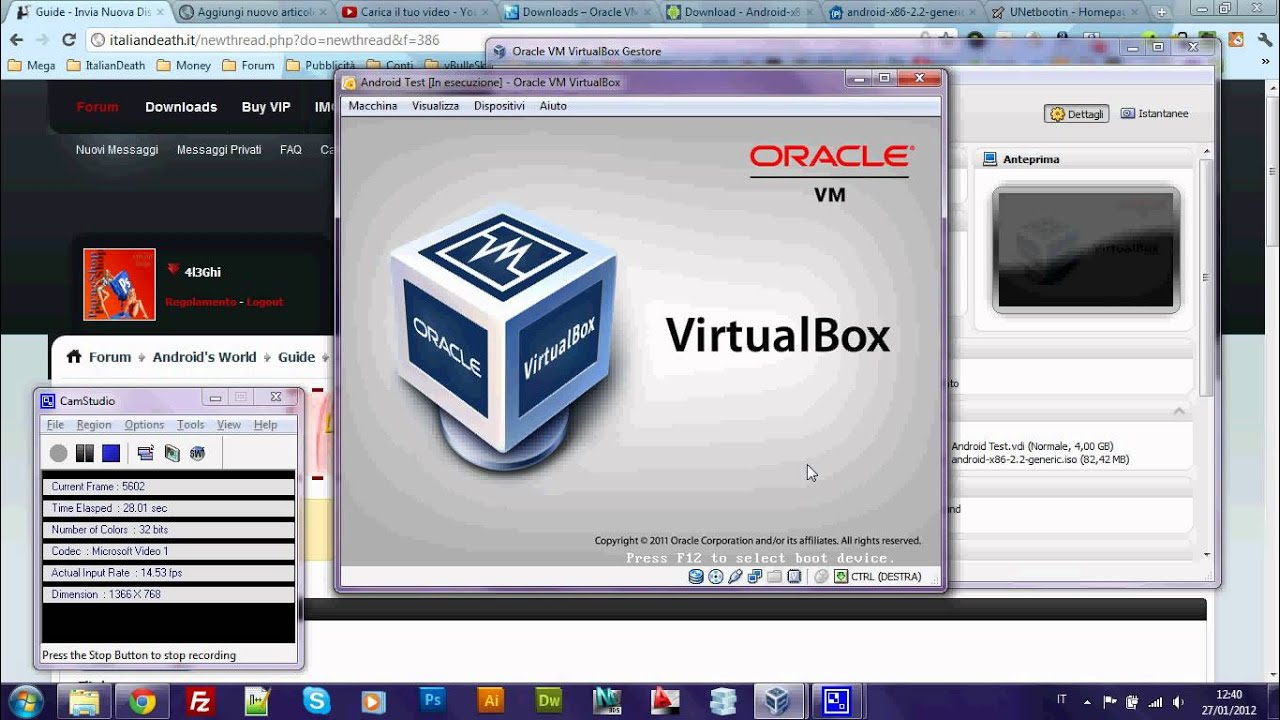Click the hard disk activity icon in VM status bar

pyautogui.click(x=696, y=576)
